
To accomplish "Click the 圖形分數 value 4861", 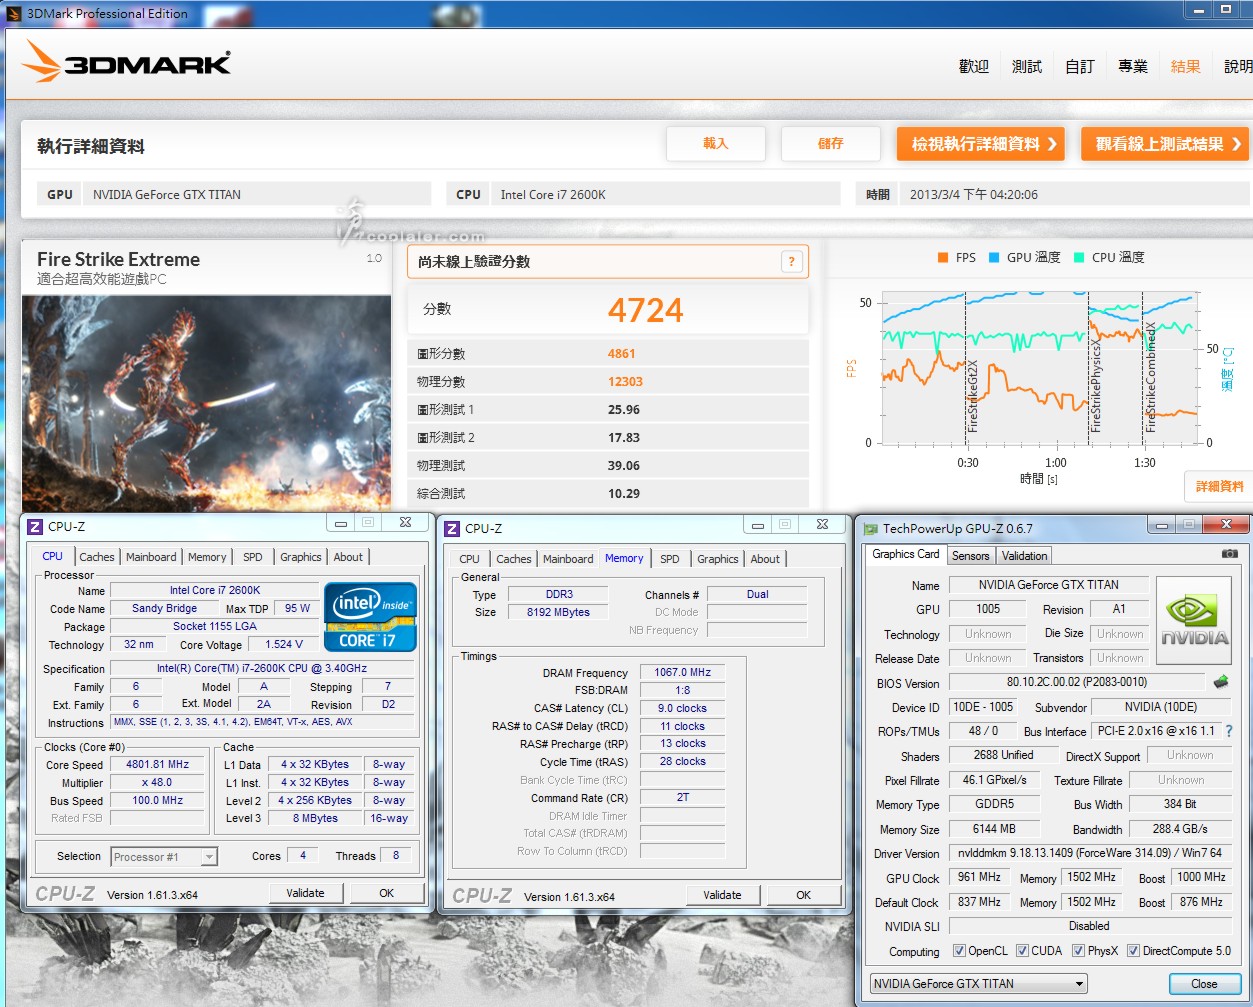I will coord(621,354).
